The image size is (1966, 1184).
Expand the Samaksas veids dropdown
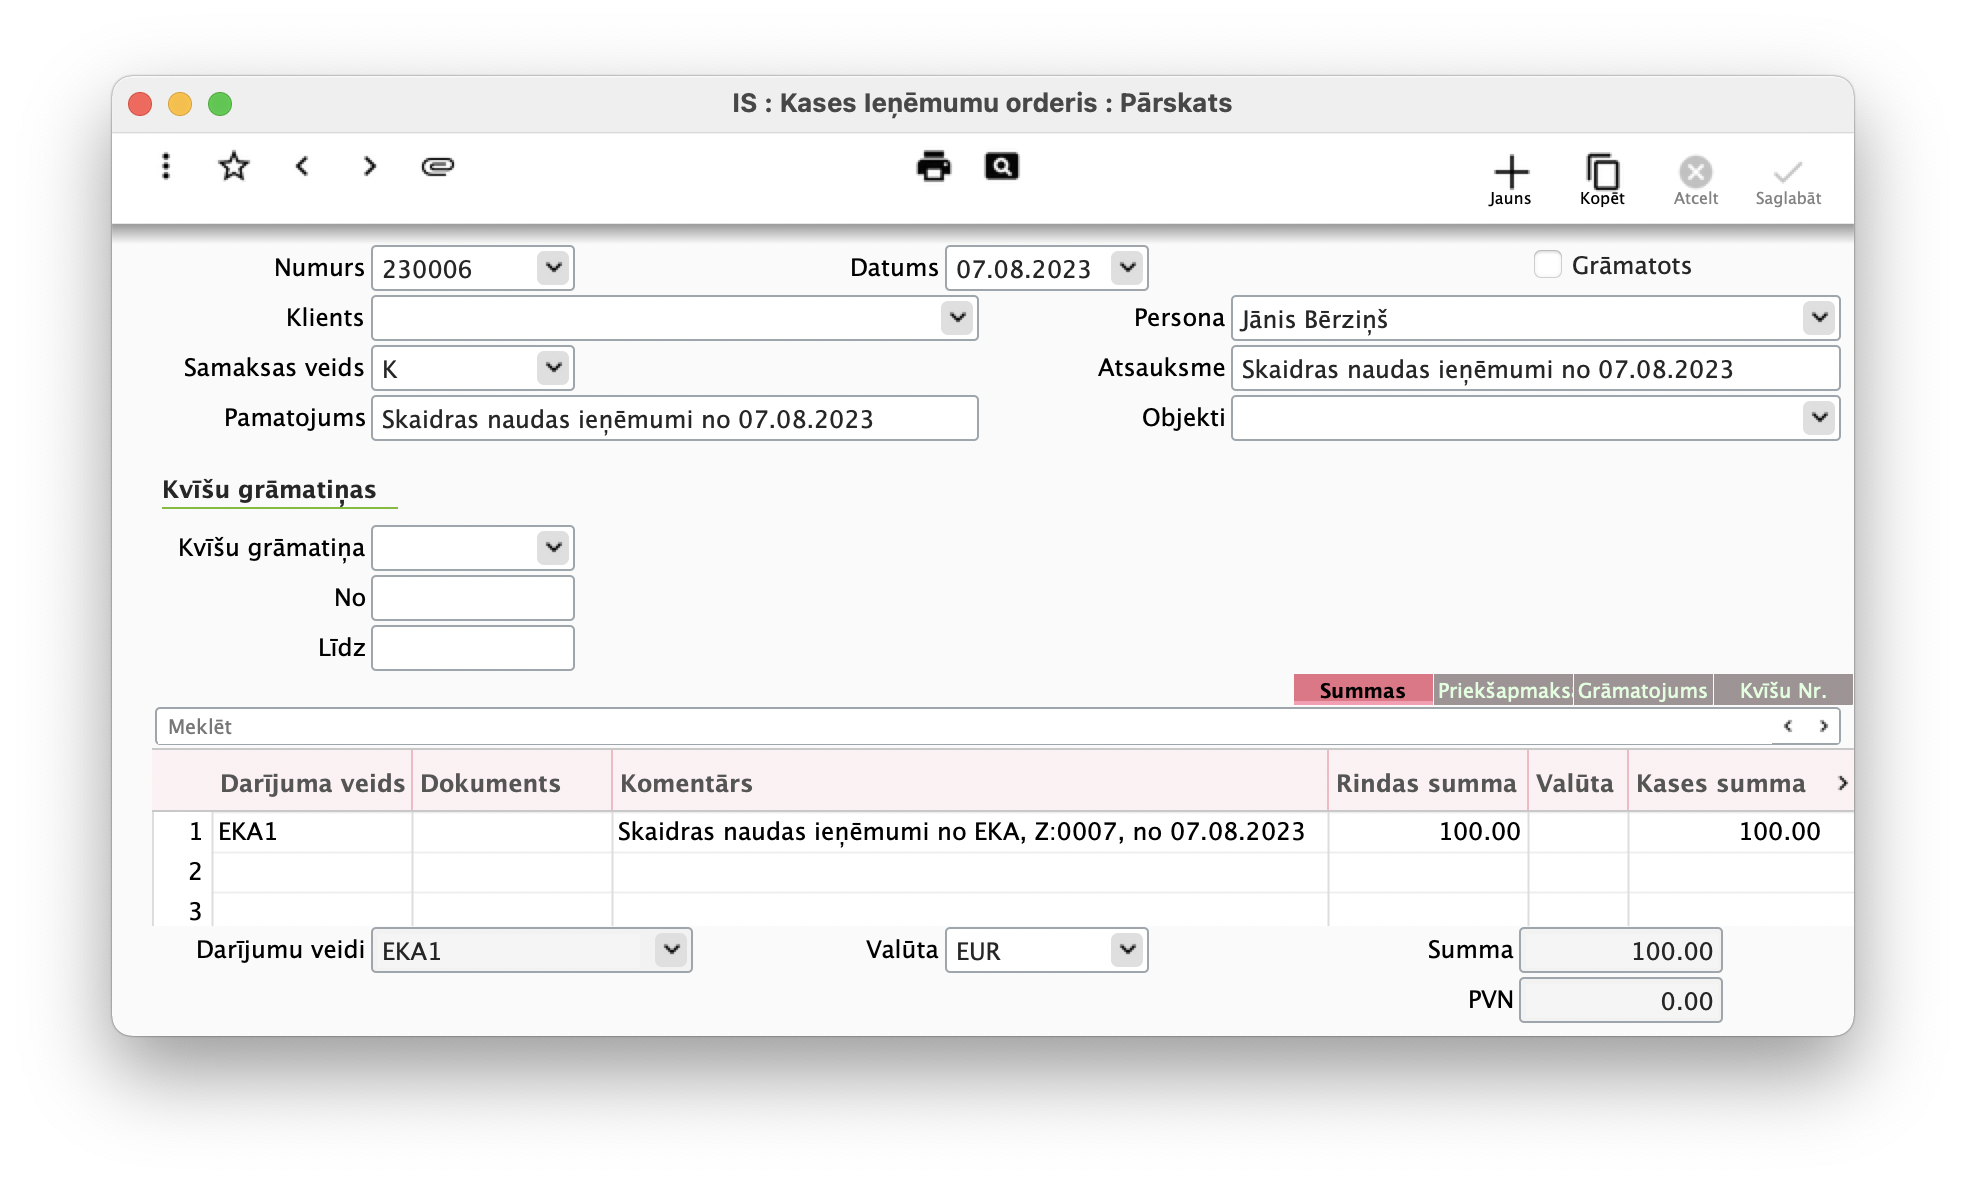click(553, 368)
